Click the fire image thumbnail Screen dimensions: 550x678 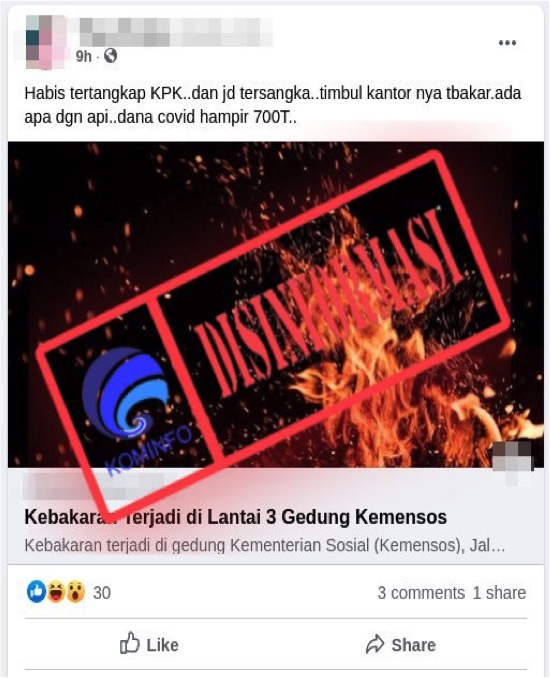[275, 304]
